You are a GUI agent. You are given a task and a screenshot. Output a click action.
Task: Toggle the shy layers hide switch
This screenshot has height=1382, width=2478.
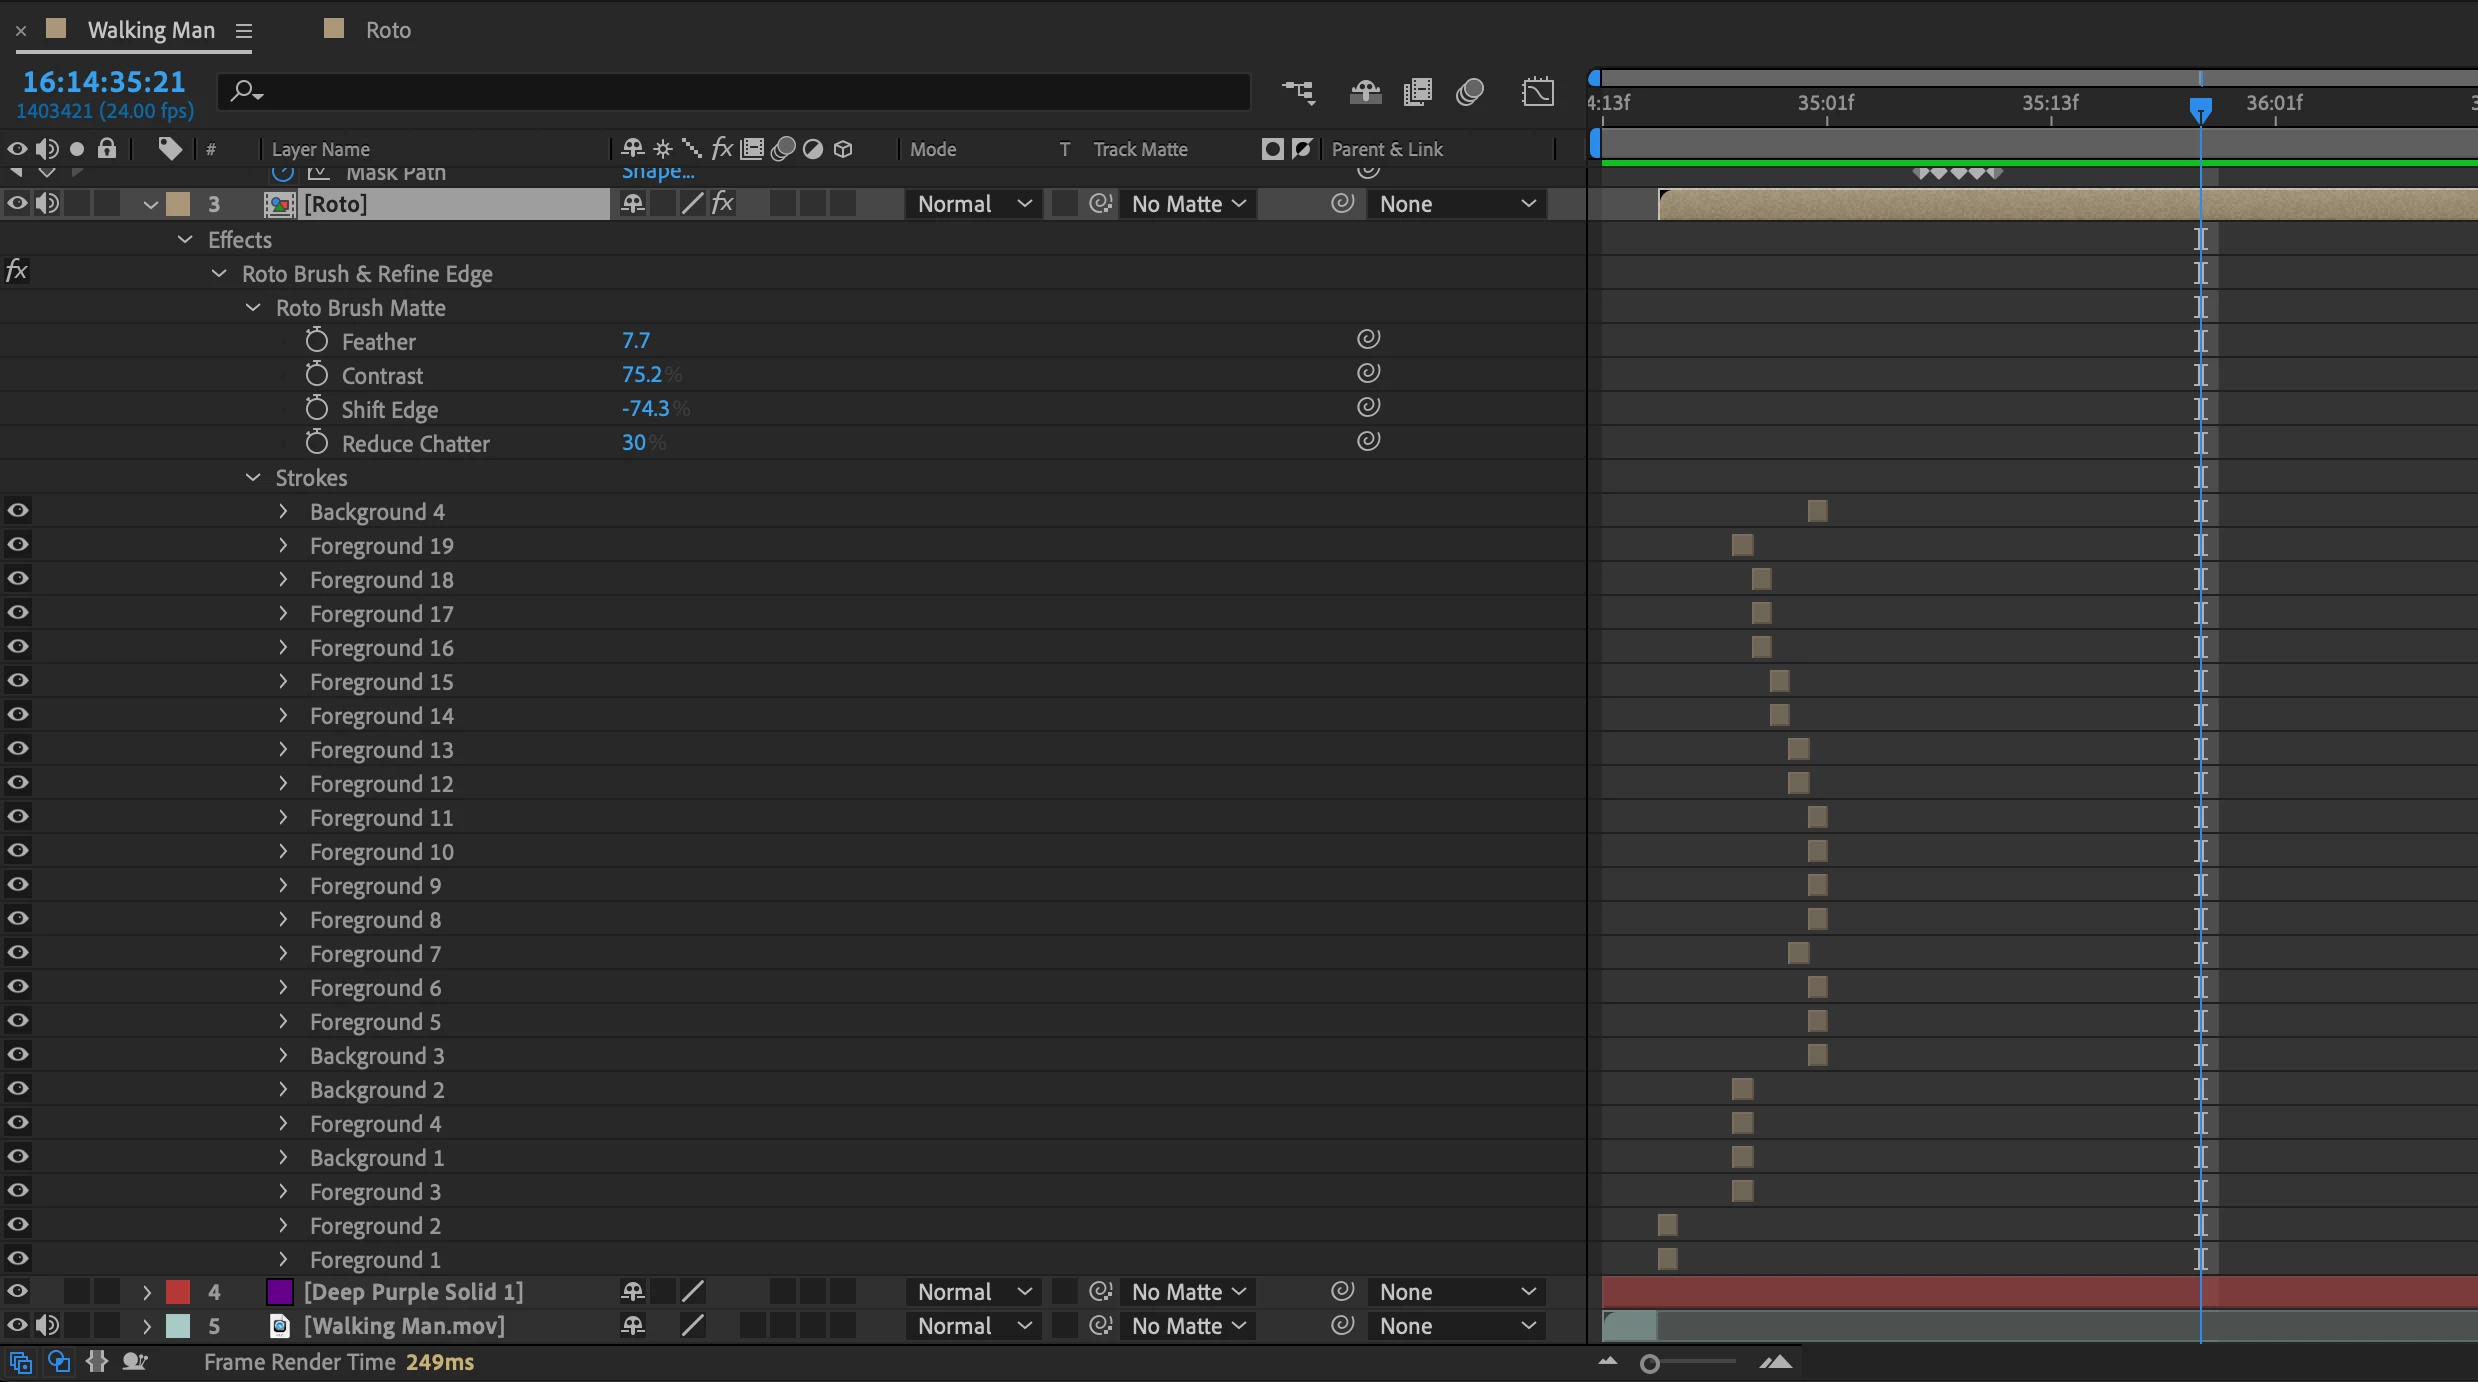[1365, 92]
